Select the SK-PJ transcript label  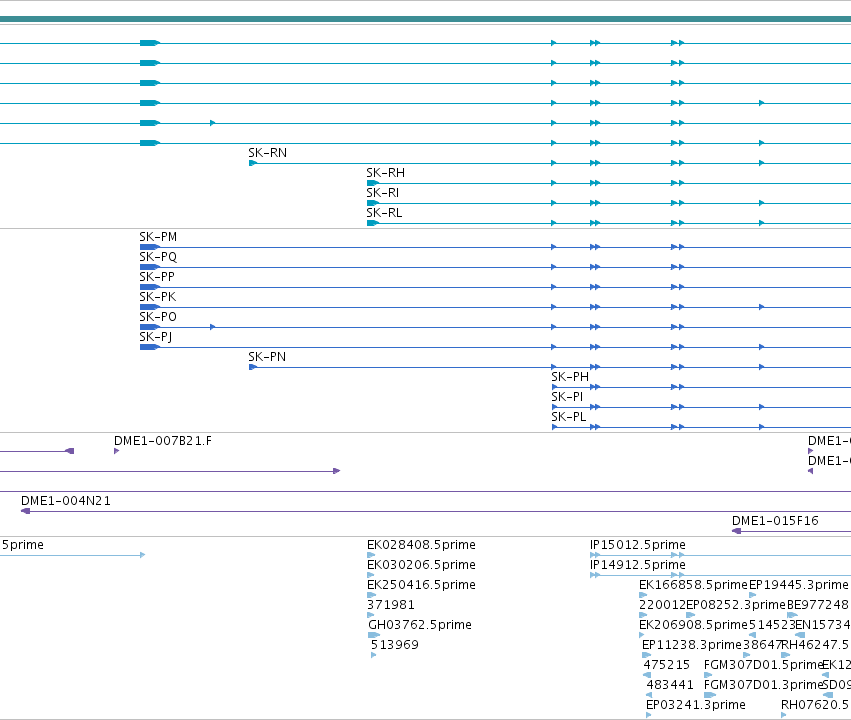(156, 337)
